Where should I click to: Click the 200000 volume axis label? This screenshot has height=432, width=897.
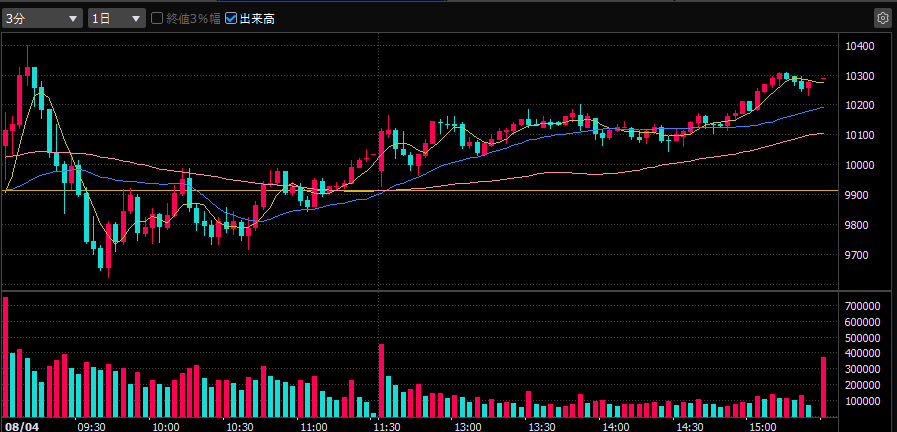(862, 385)
